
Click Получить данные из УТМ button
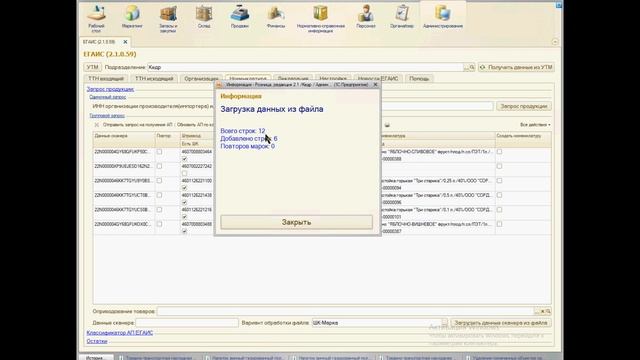point(516,67)
